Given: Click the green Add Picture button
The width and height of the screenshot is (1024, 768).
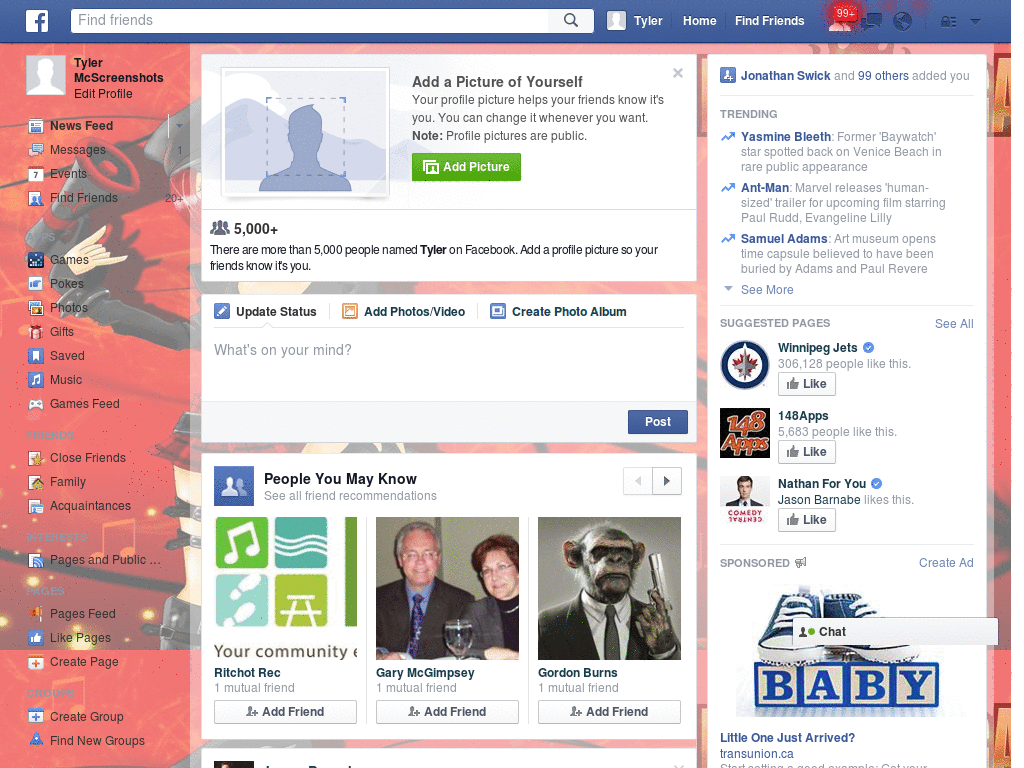Looking at the screenshot, I should pos(466,167).
